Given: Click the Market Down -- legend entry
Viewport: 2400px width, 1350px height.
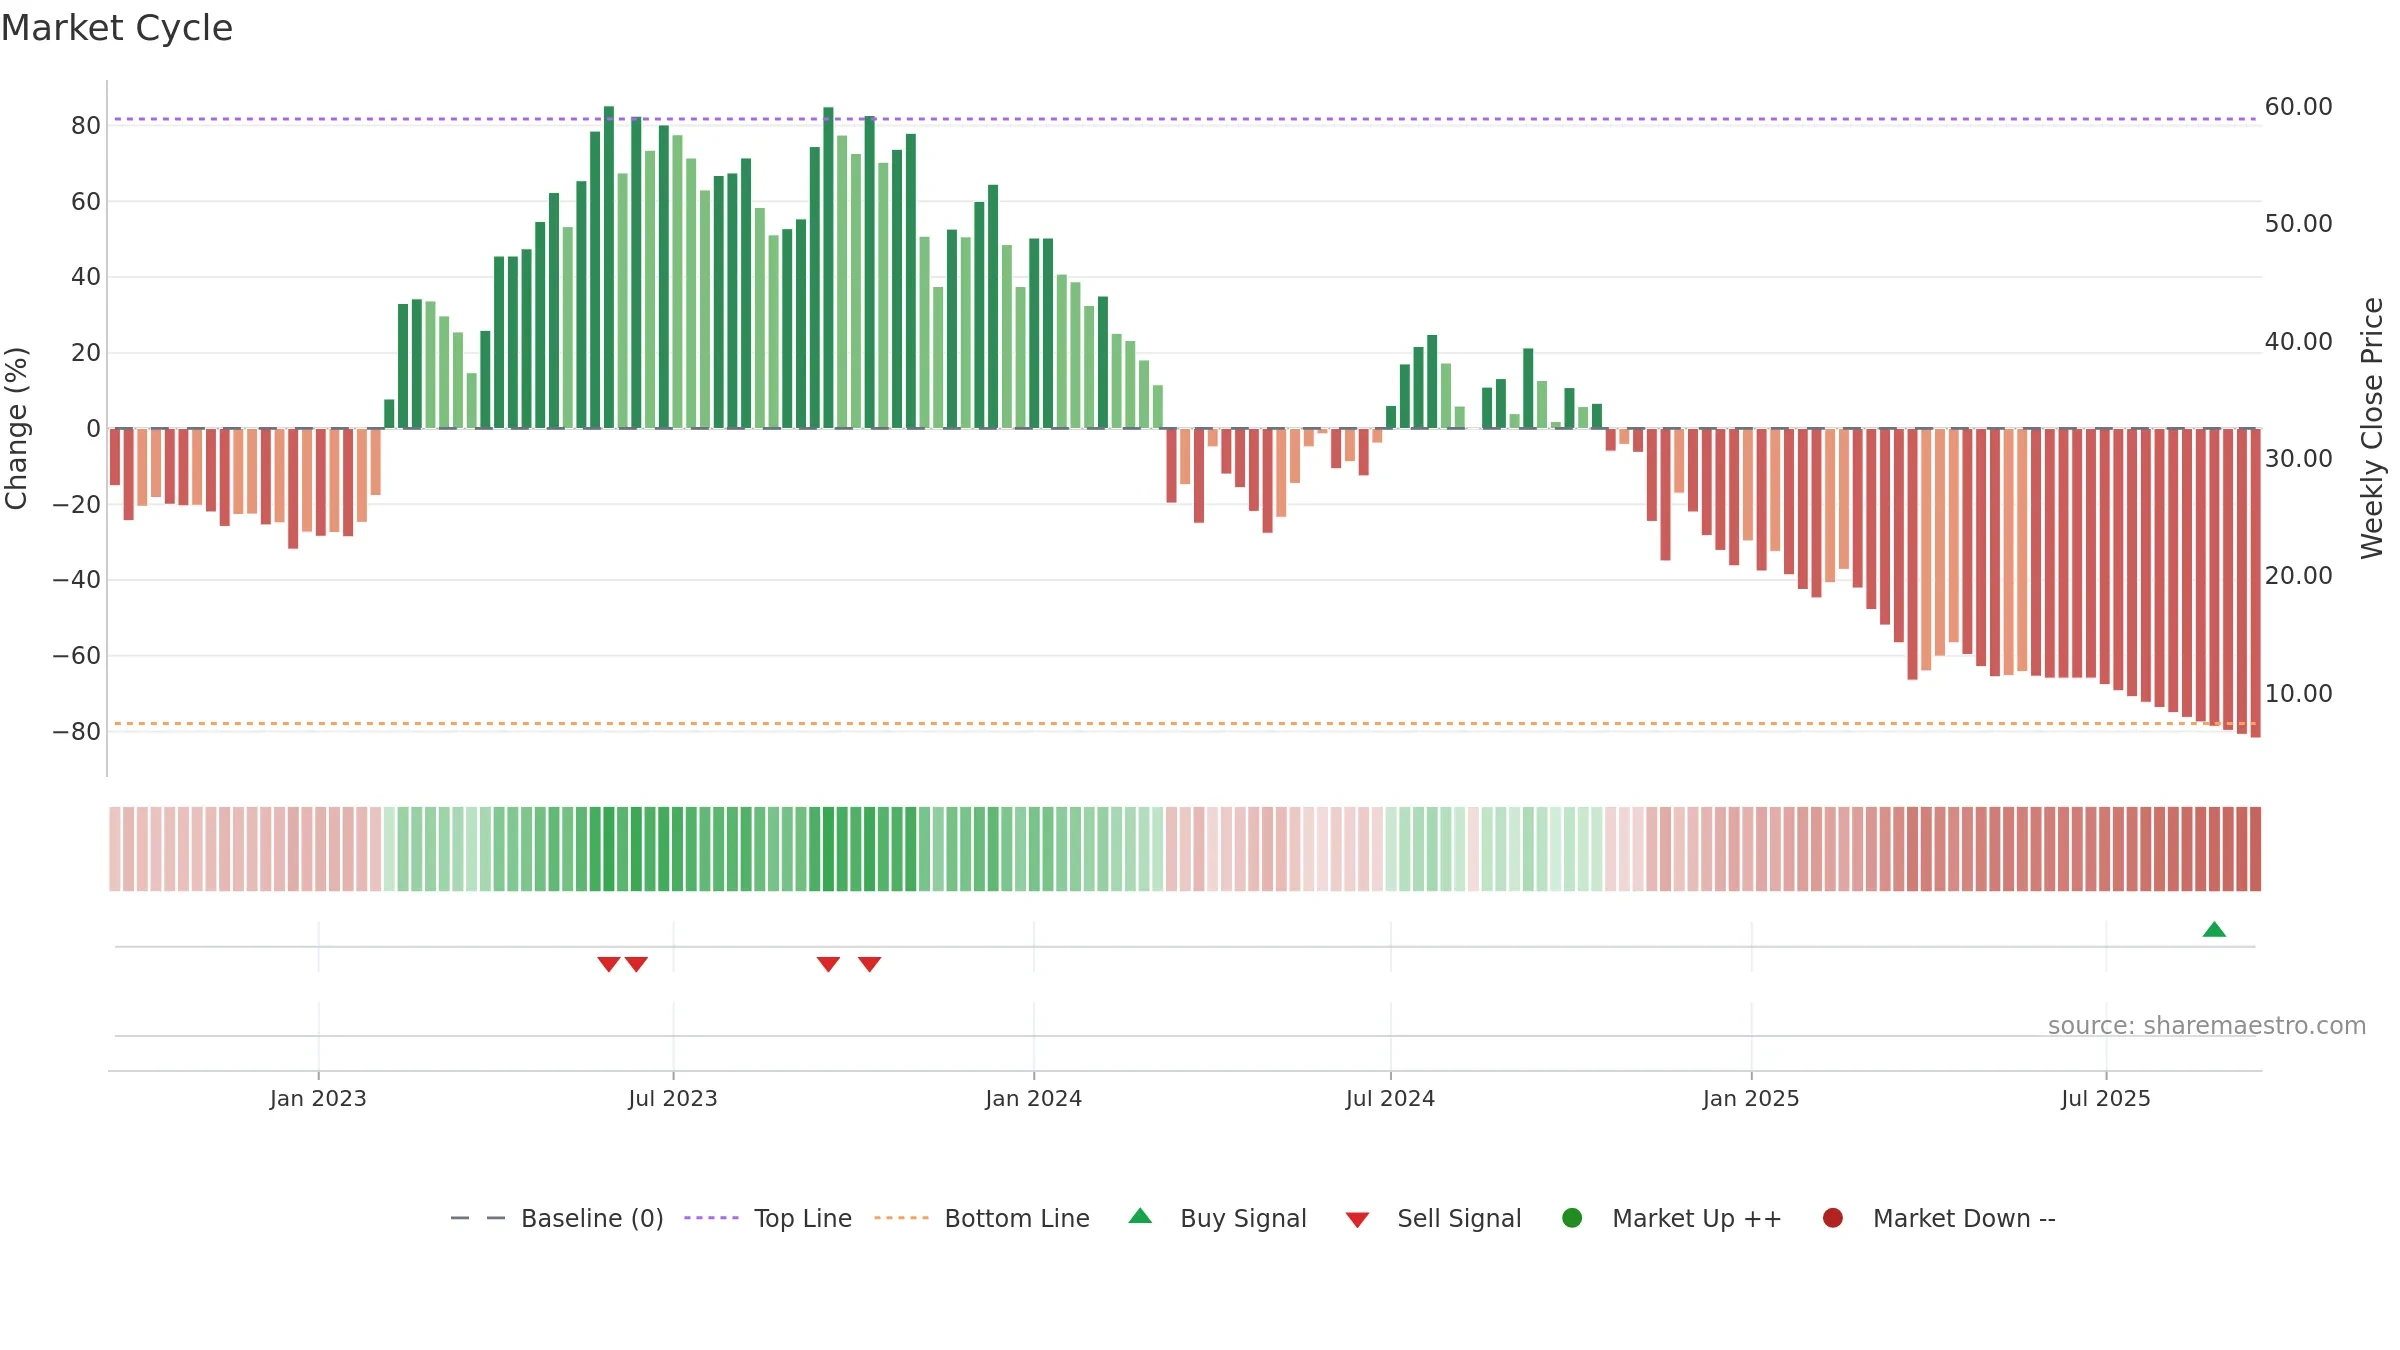Looking at the screenshot, I should pyautogui.click(x=1938, y=1218).
